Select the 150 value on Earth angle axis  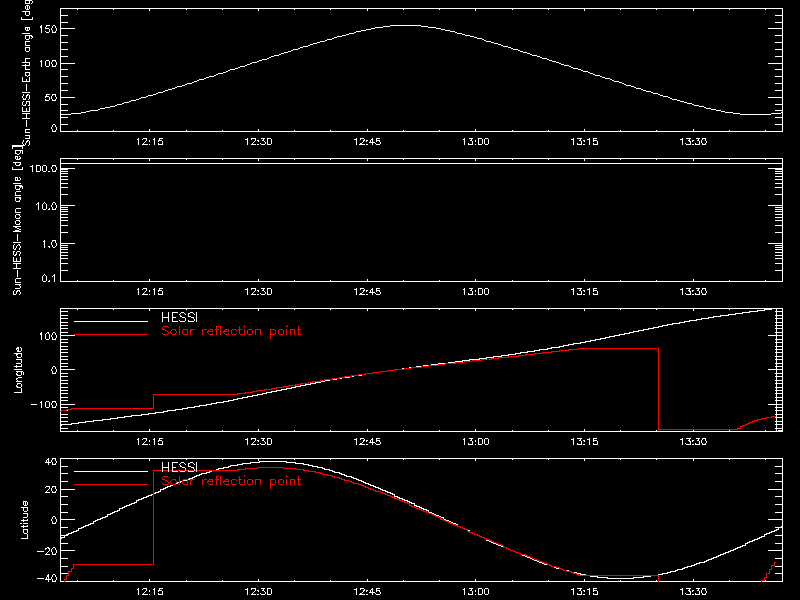point(48,29)
